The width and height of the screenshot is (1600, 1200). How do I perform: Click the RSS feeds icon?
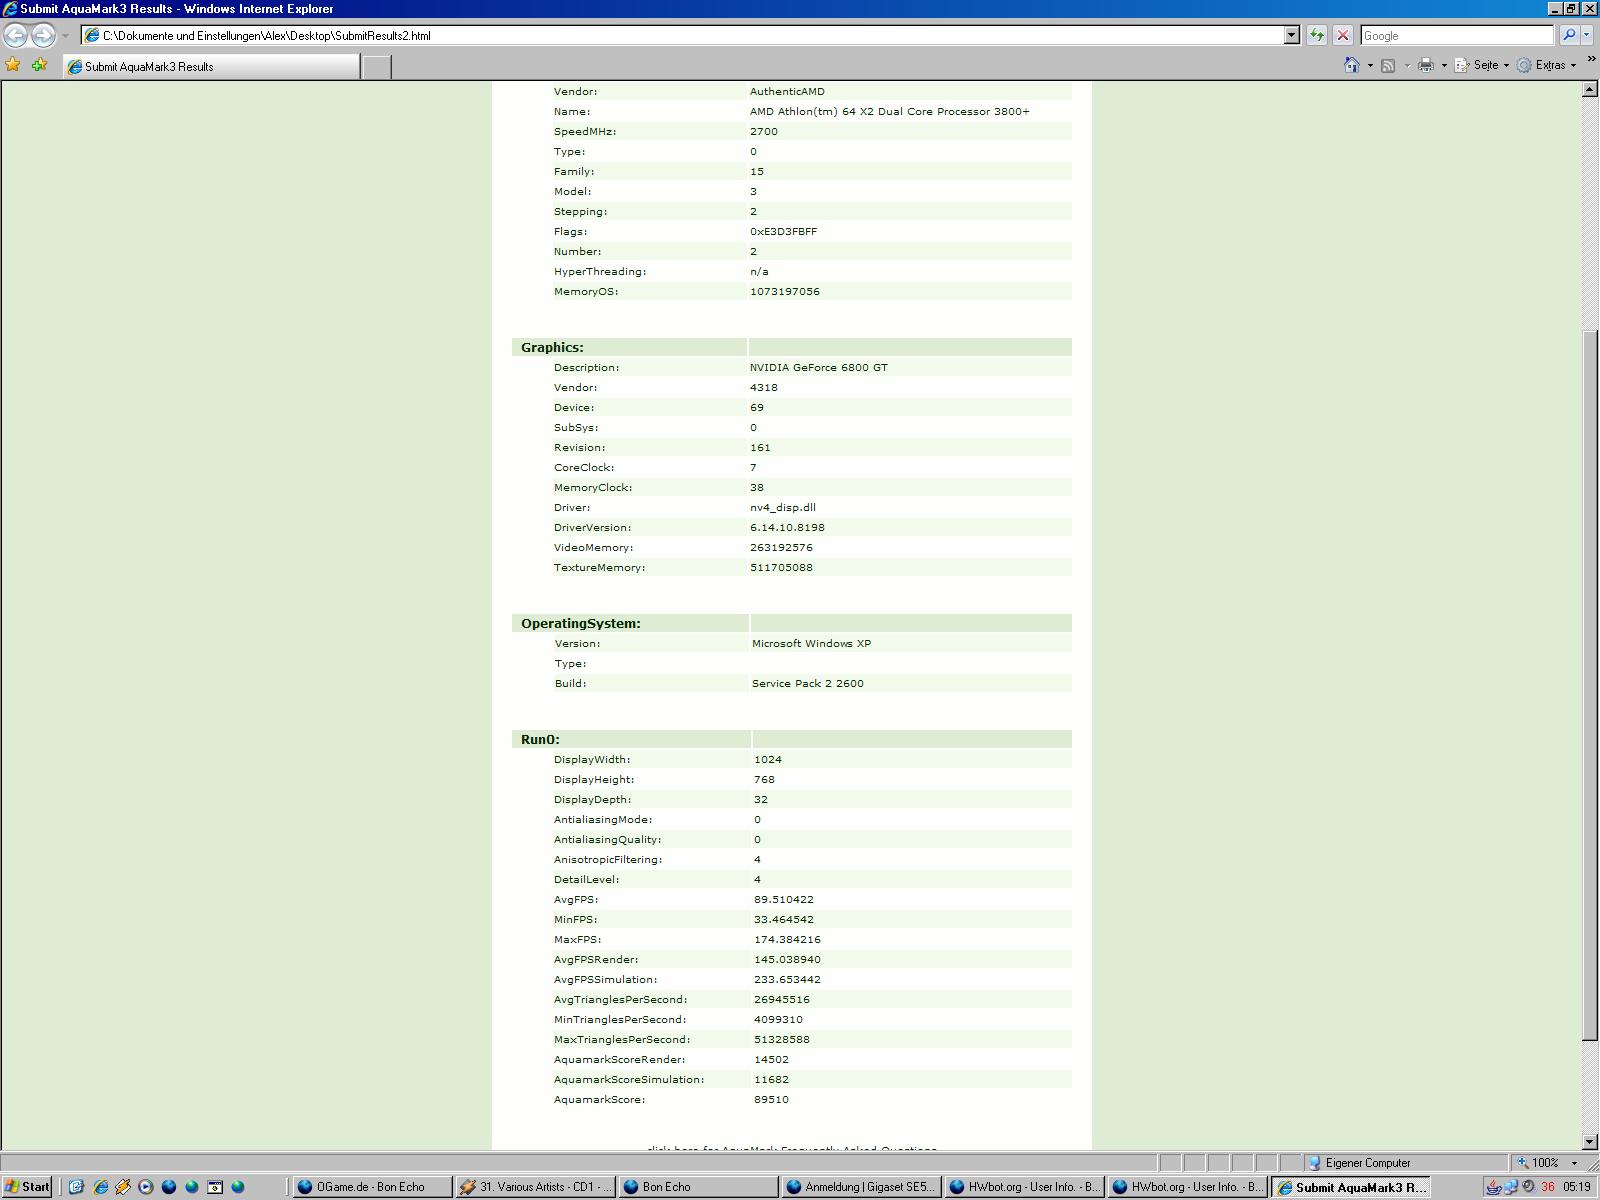tap(1388, 65)
